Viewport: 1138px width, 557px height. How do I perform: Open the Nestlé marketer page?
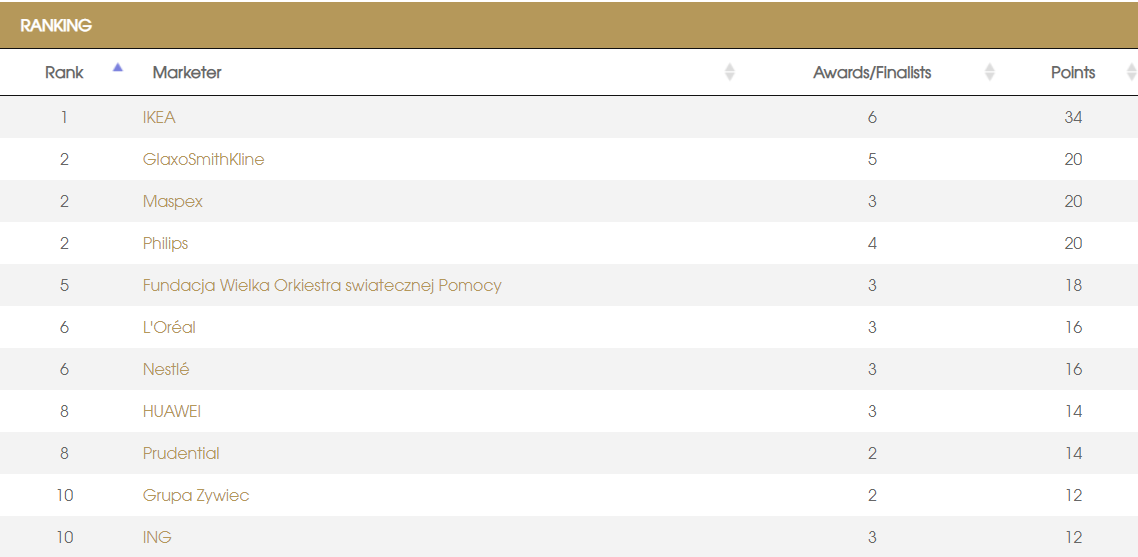click(166, 370)
